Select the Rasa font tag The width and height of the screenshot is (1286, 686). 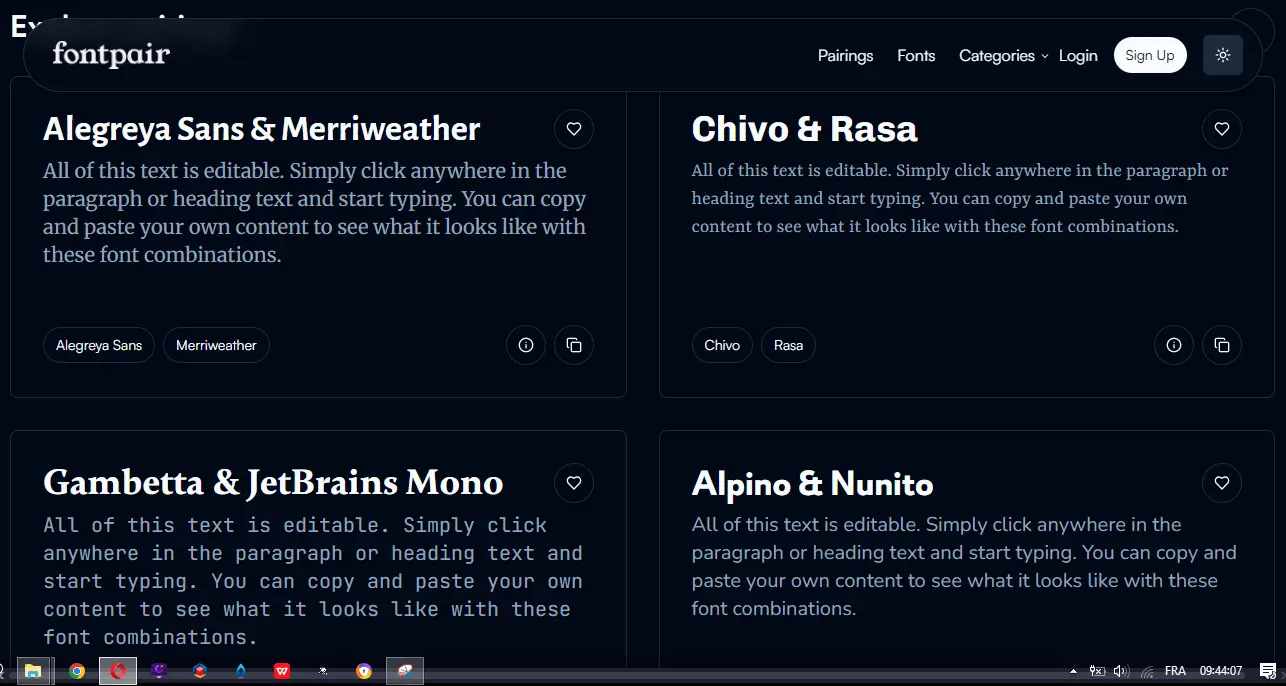point(788,345)
